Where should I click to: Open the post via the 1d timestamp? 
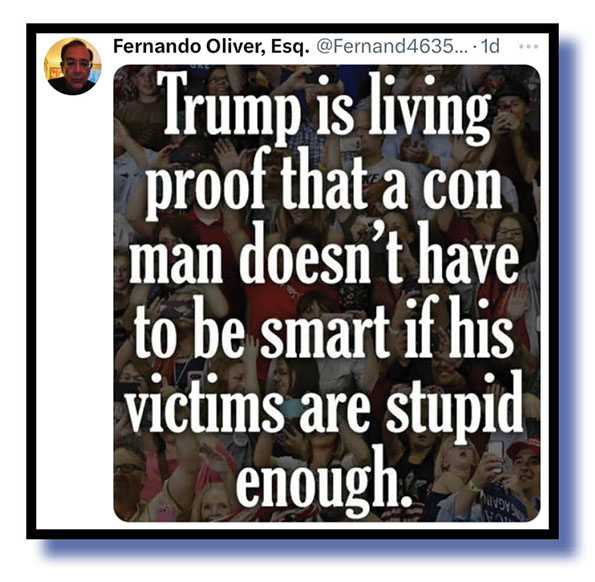click(490, 47)
